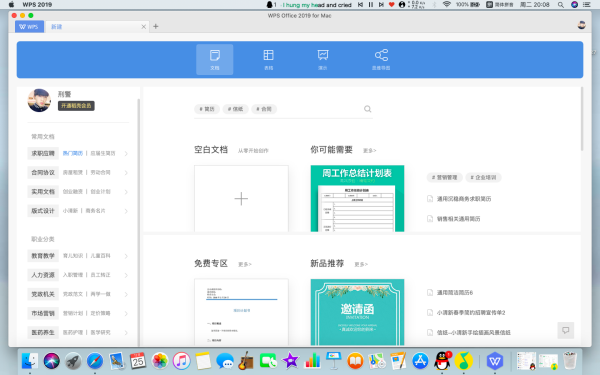This screenshot has width=600, height=375.
Task: Expand the 合同协议 category chevron
Action: point(126,173)
